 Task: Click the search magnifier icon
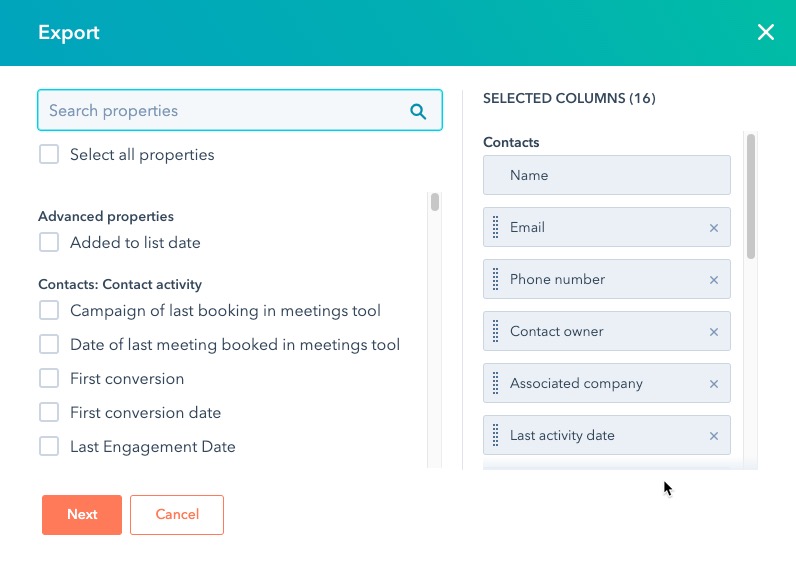coord(418,111)
